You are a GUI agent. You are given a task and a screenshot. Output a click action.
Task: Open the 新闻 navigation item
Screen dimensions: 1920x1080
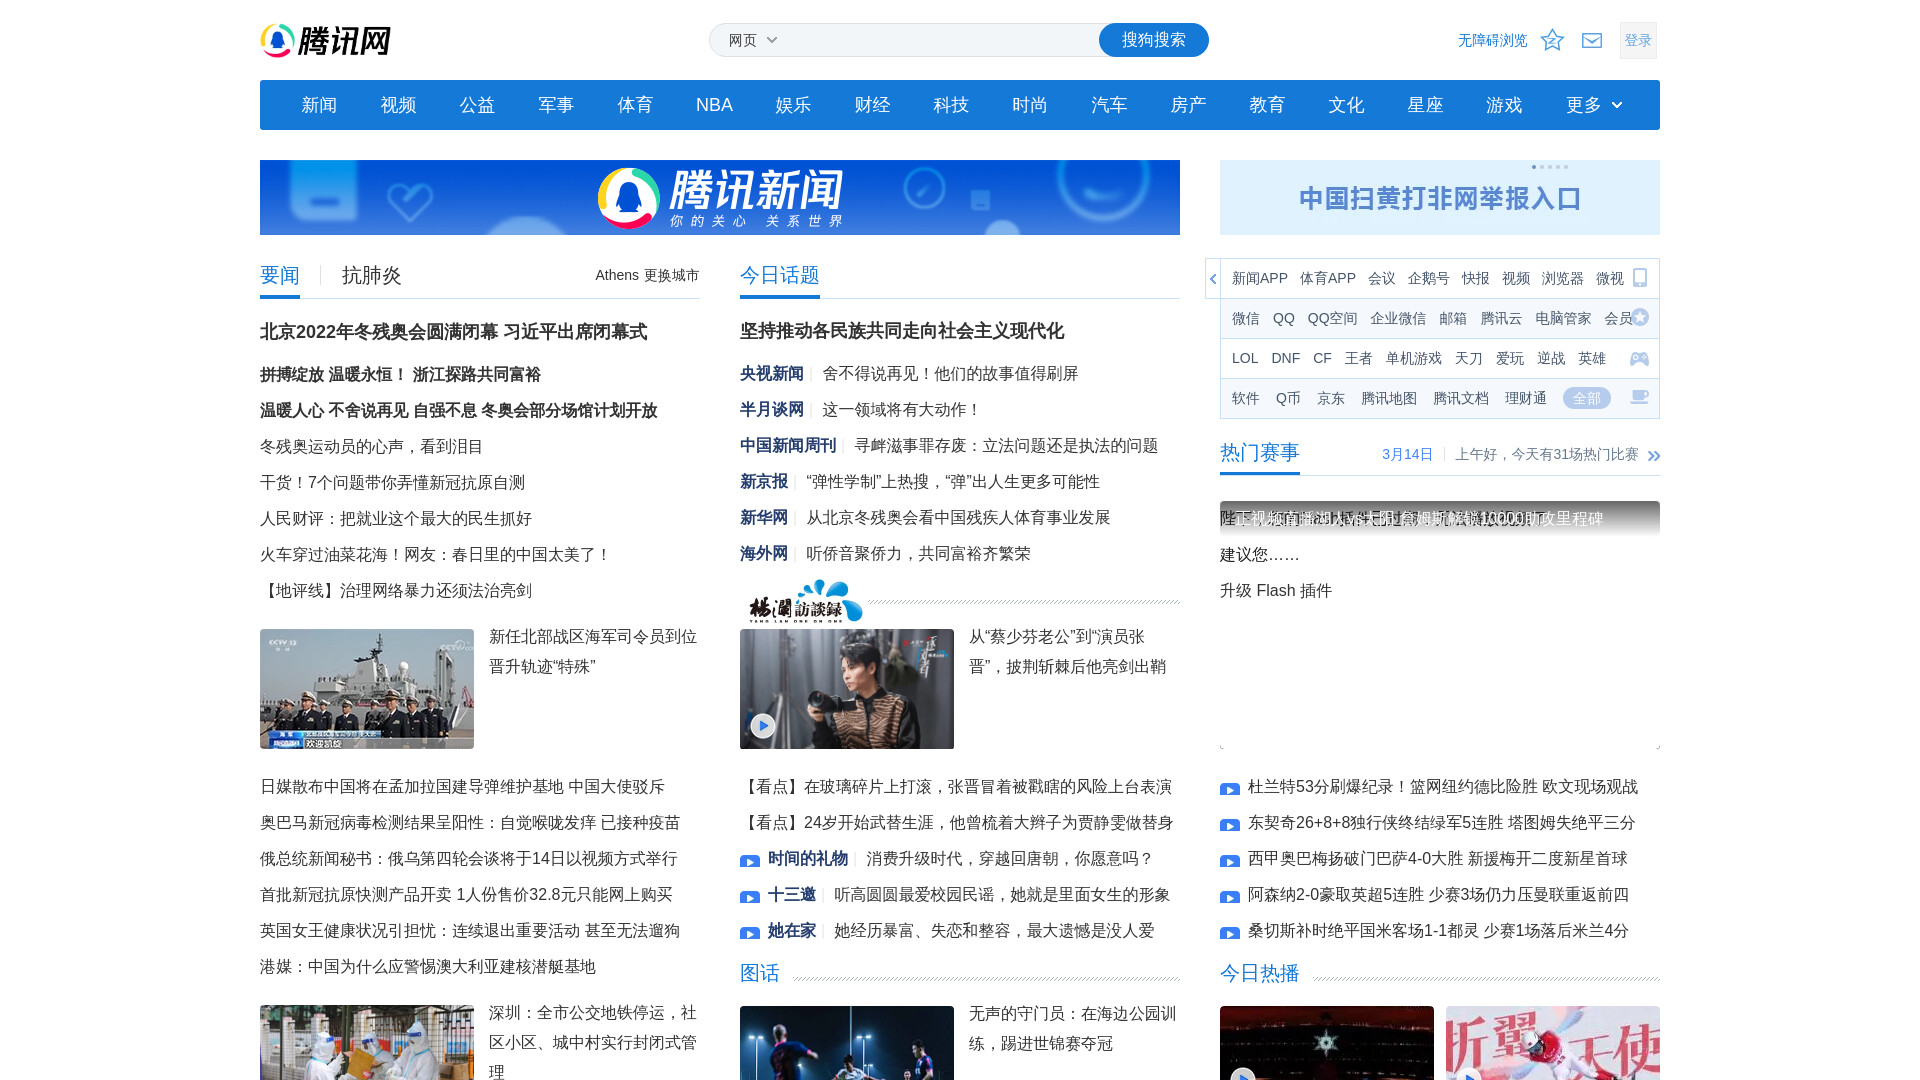click(319, 105)
